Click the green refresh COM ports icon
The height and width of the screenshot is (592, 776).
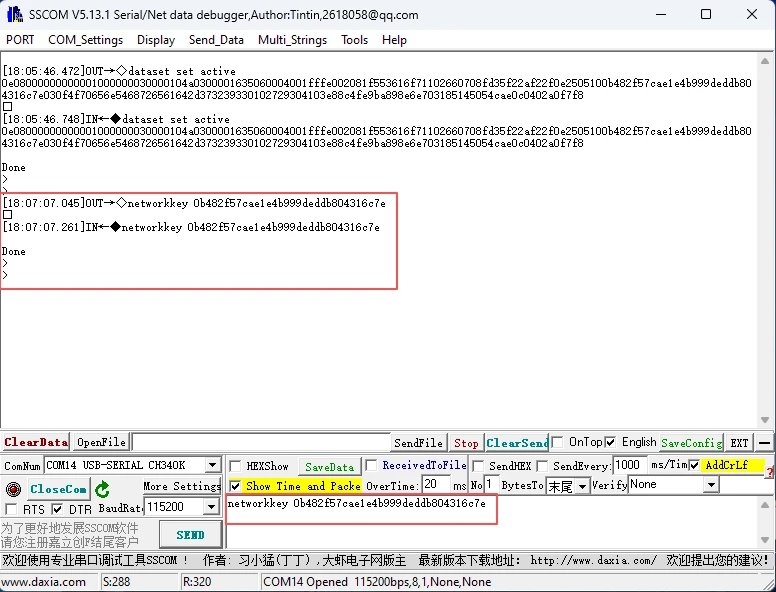coord(103,489)
